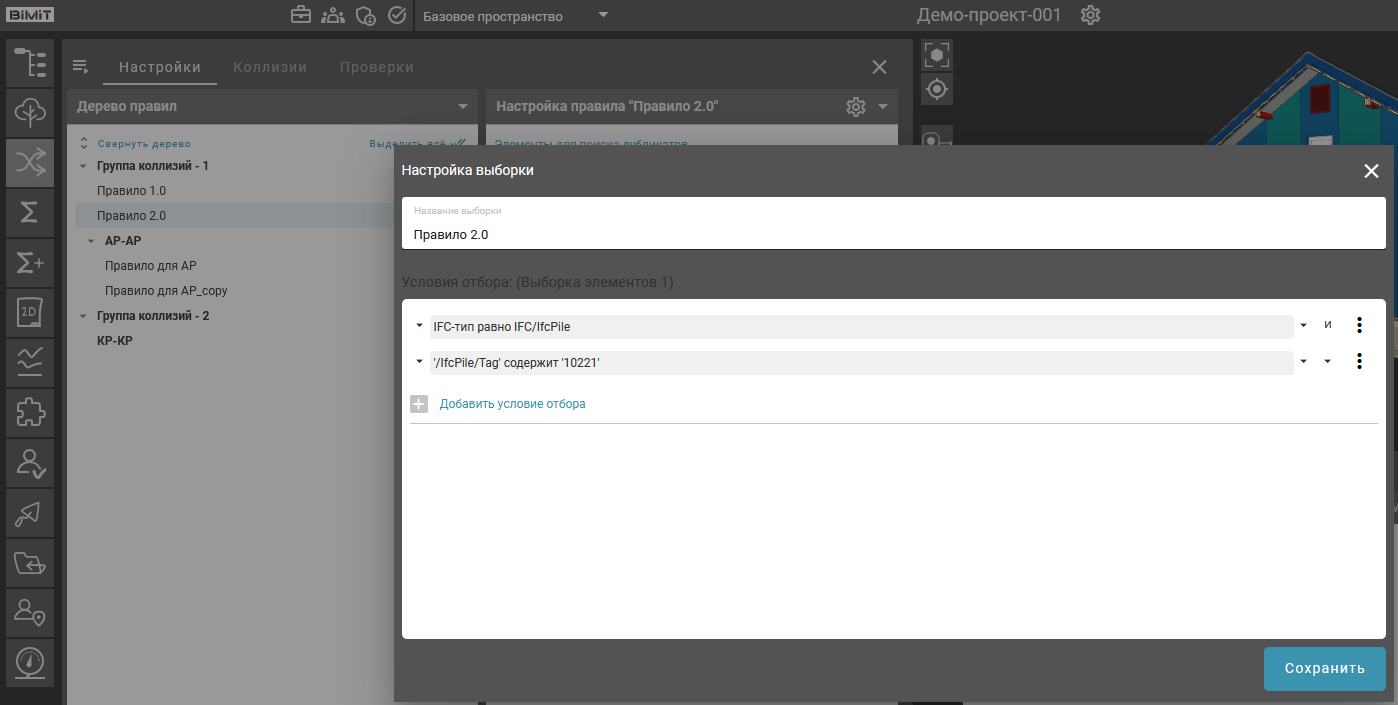The height and width of the screenshot is (705, 1398).
Task: Click the puzzle piece plugins icon
Action: coord(30,413)
